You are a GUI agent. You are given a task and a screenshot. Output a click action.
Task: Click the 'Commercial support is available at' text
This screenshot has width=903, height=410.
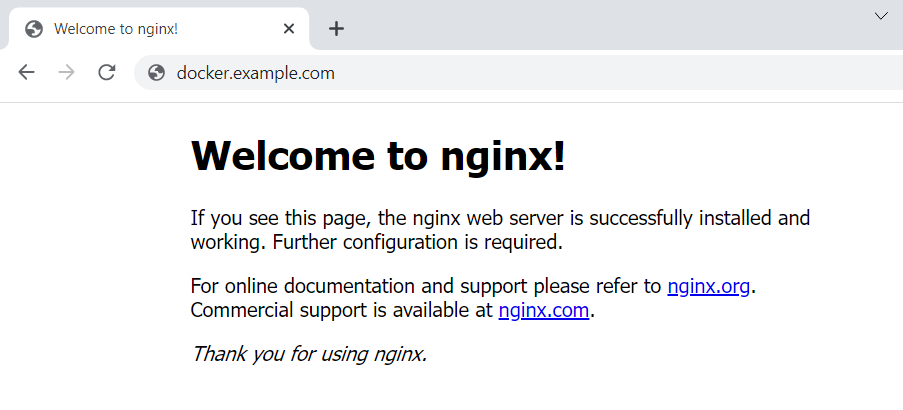342,310
